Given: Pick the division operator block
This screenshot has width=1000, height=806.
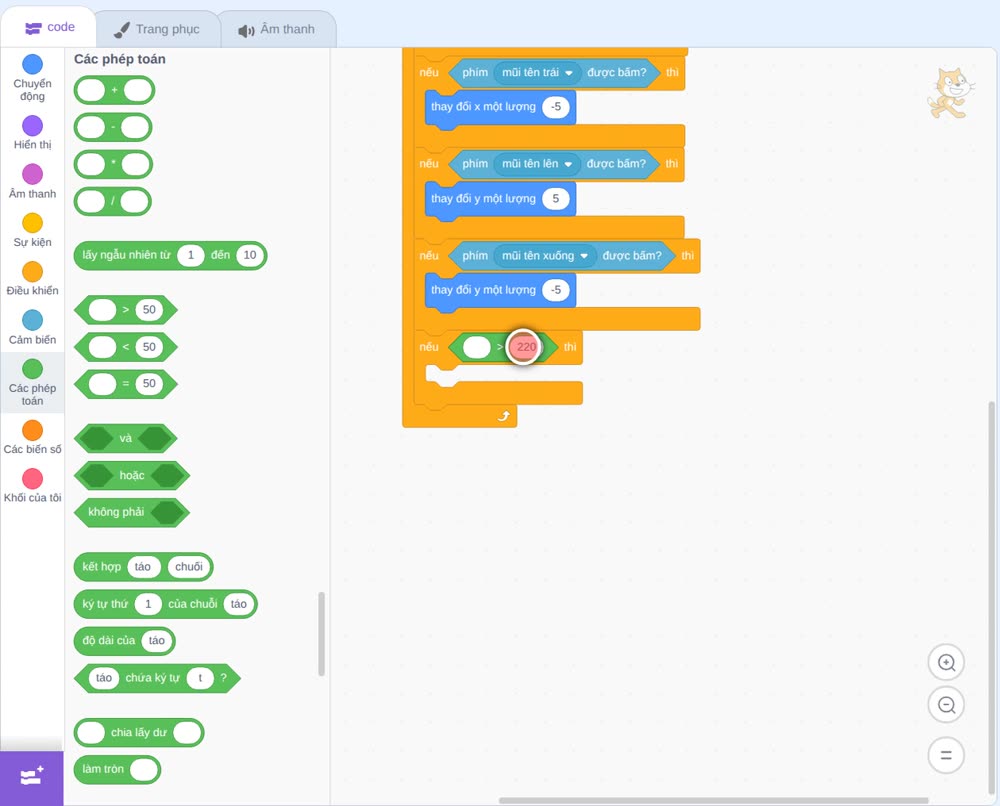Looking at the screenshot, I should click(113, 202).
